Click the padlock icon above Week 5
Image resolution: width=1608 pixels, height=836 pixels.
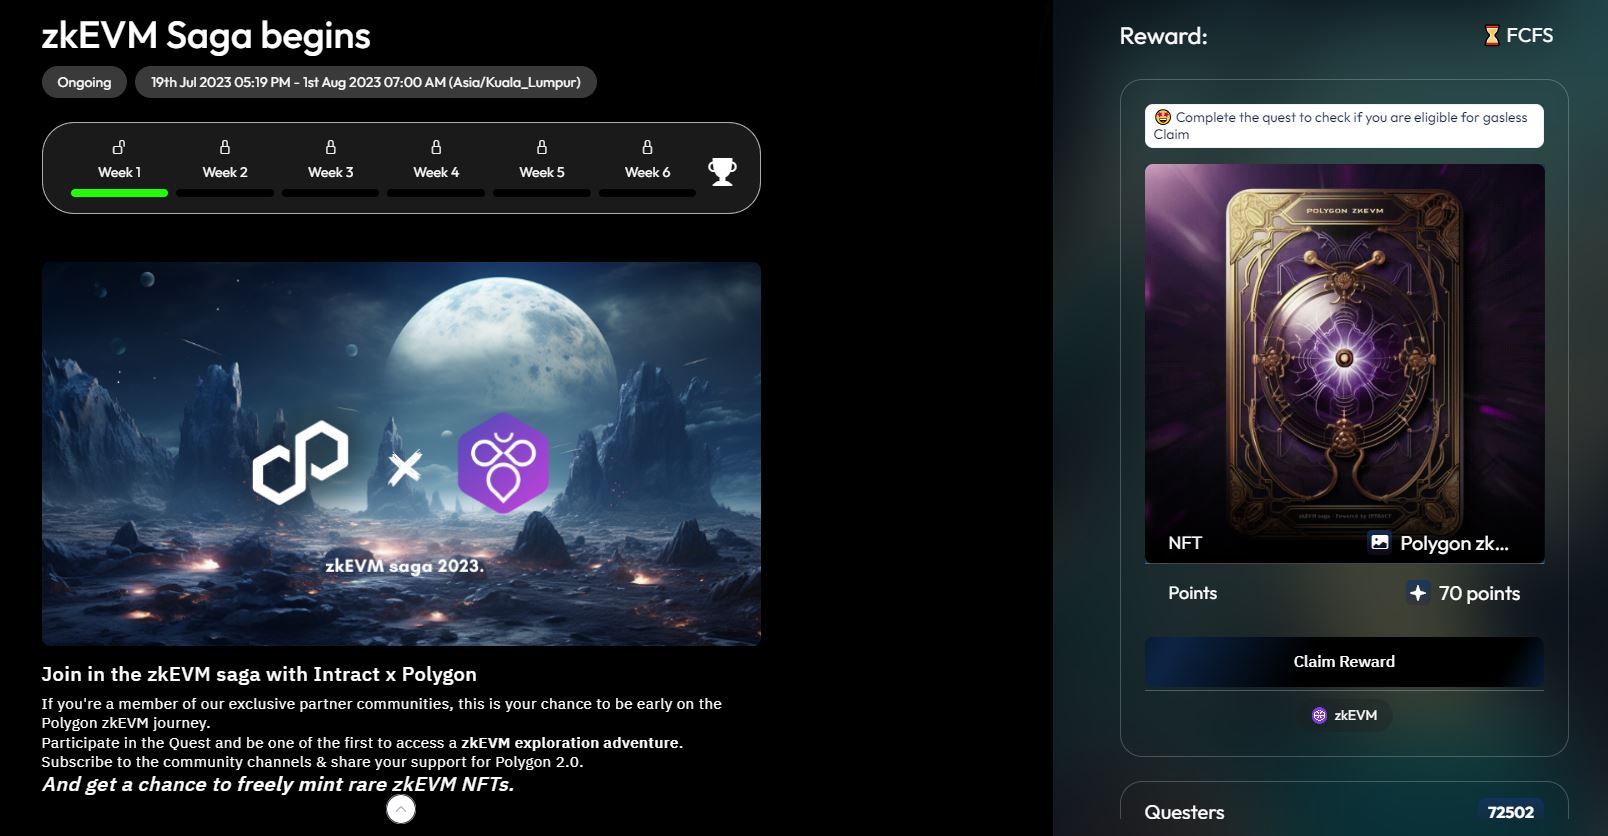coord(542,147)
